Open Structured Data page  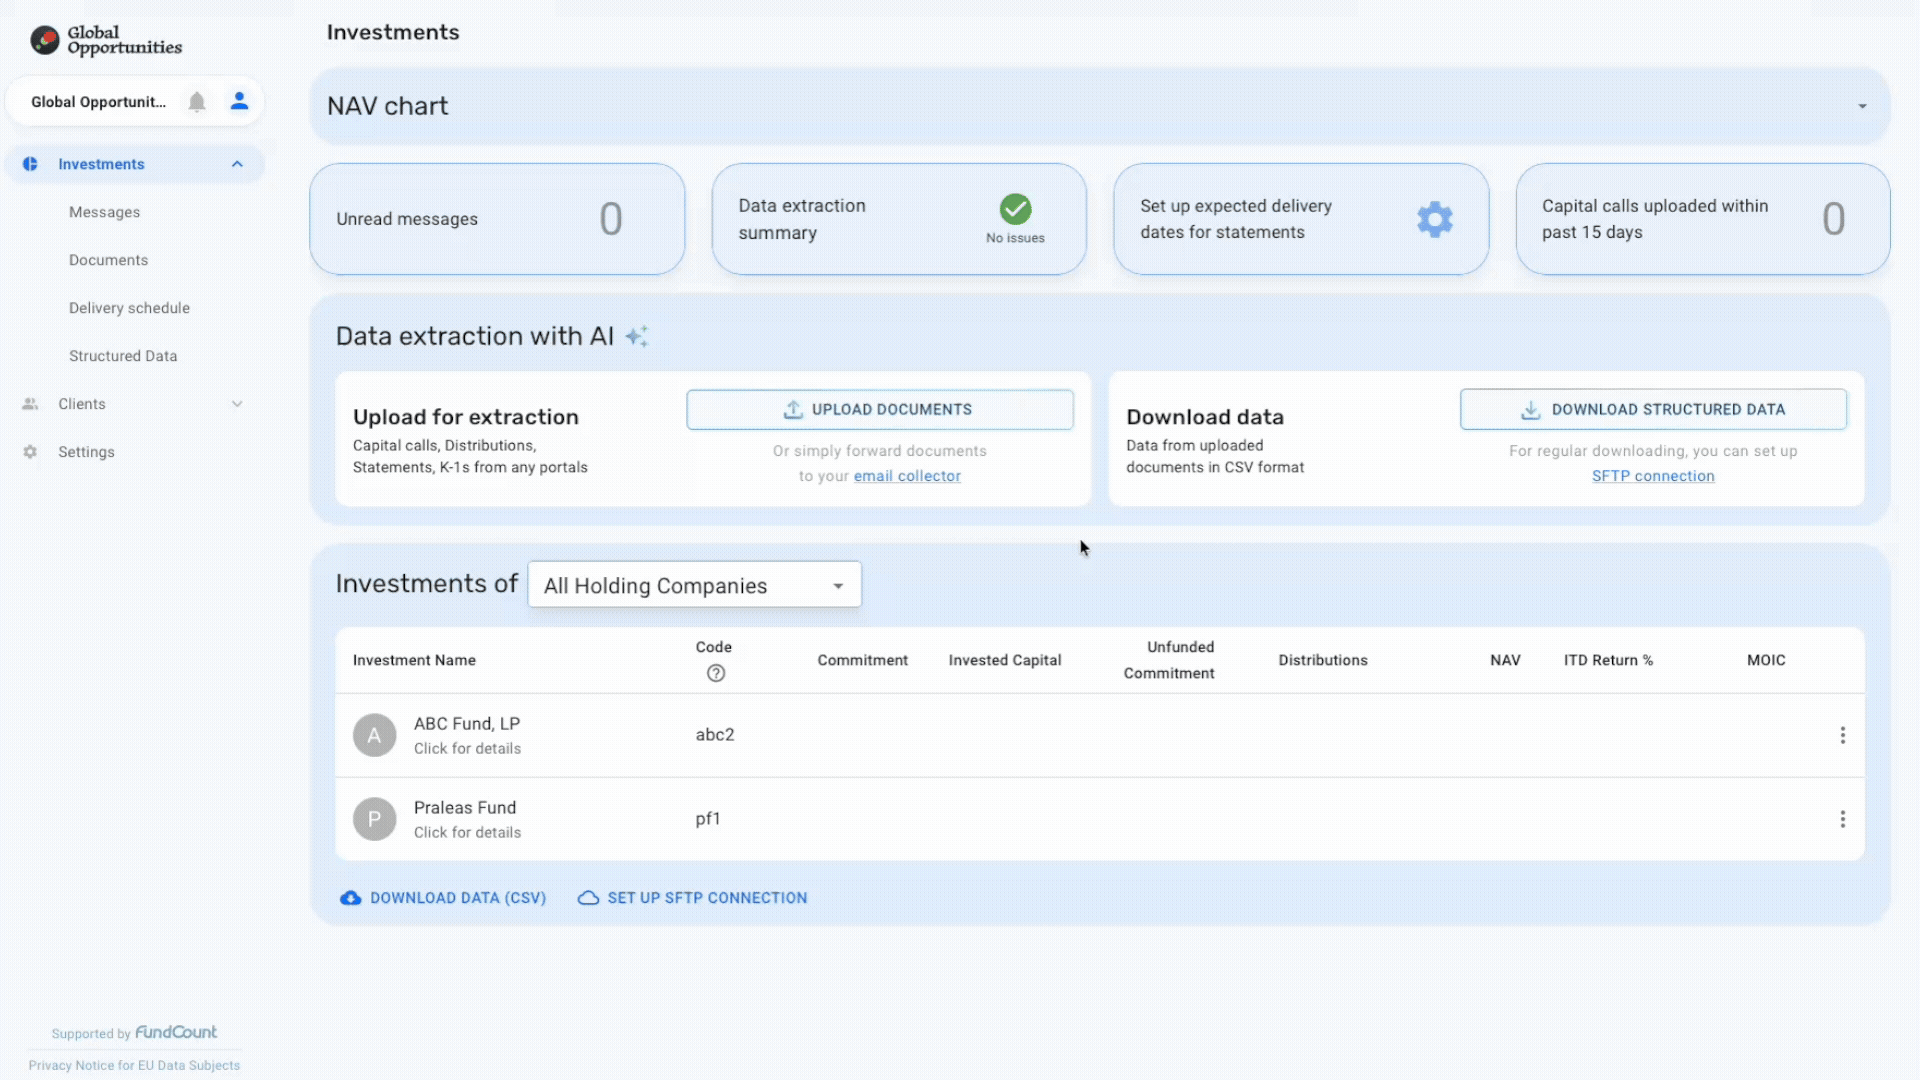[123, 356]
